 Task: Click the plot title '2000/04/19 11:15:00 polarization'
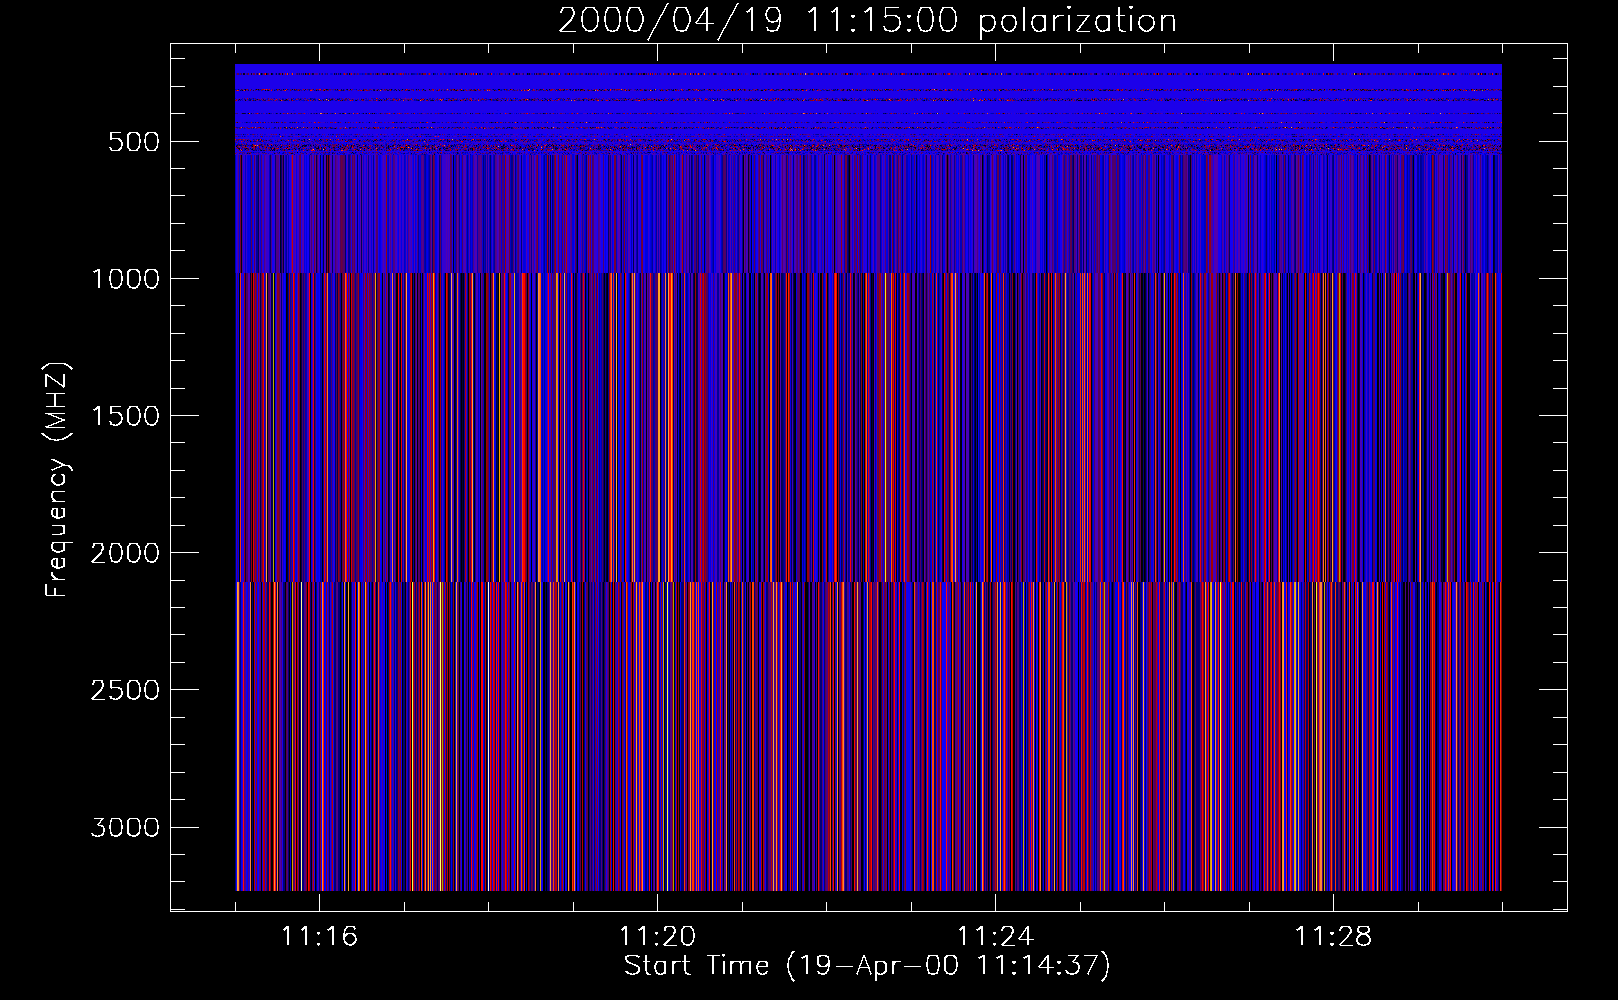[867, 20]
